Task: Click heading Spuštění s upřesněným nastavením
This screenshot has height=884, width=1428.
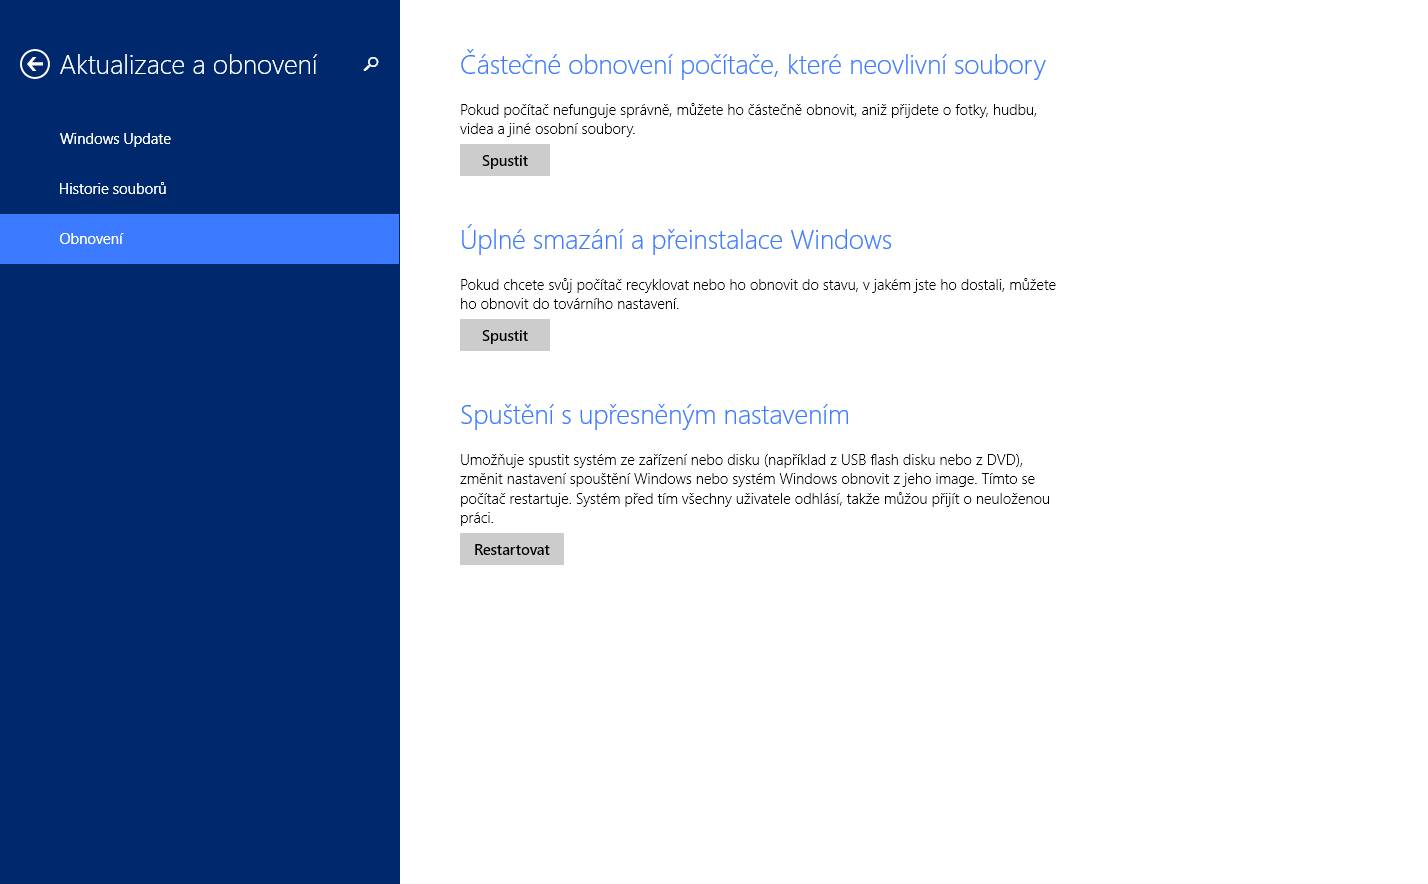Action: coord(655,415)
